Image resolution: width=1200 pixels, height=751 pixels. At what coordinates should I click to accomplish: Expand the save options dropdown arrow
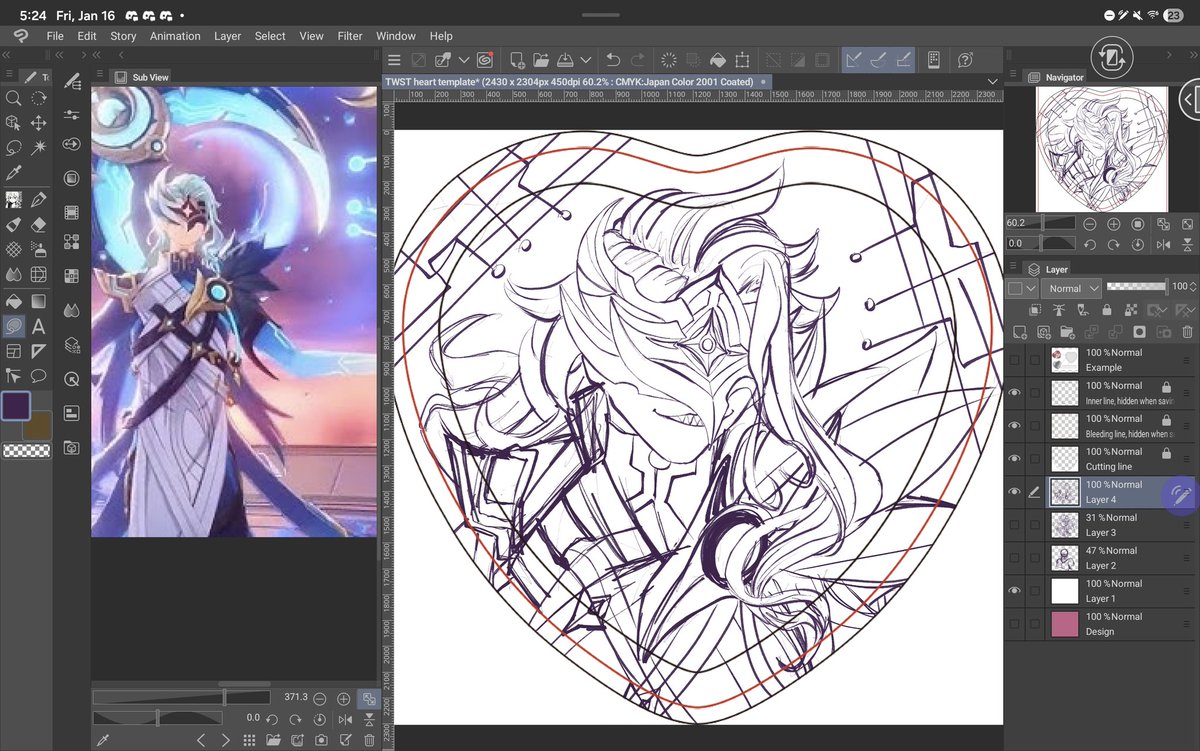coord(586,60)
